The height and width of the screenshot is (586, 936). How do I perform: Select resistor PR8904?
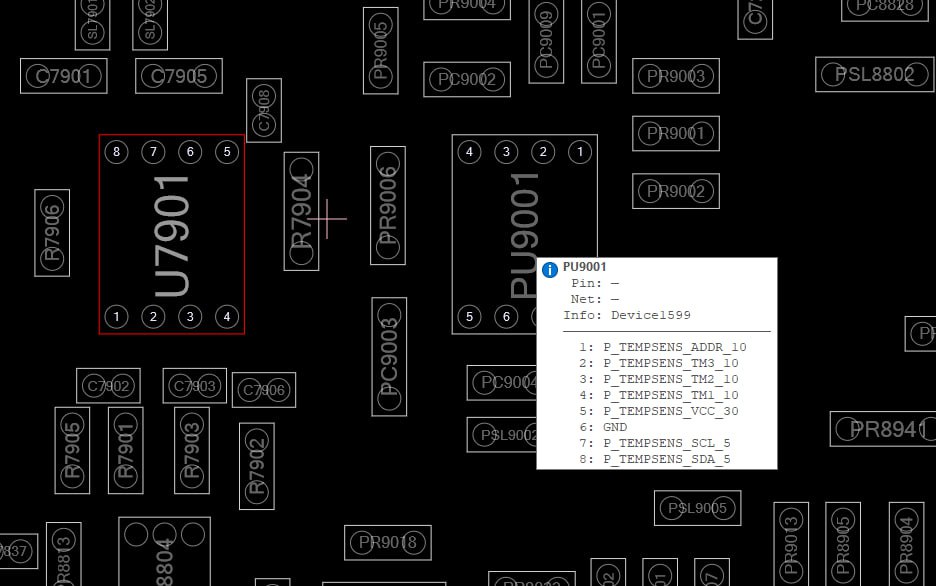906,545
